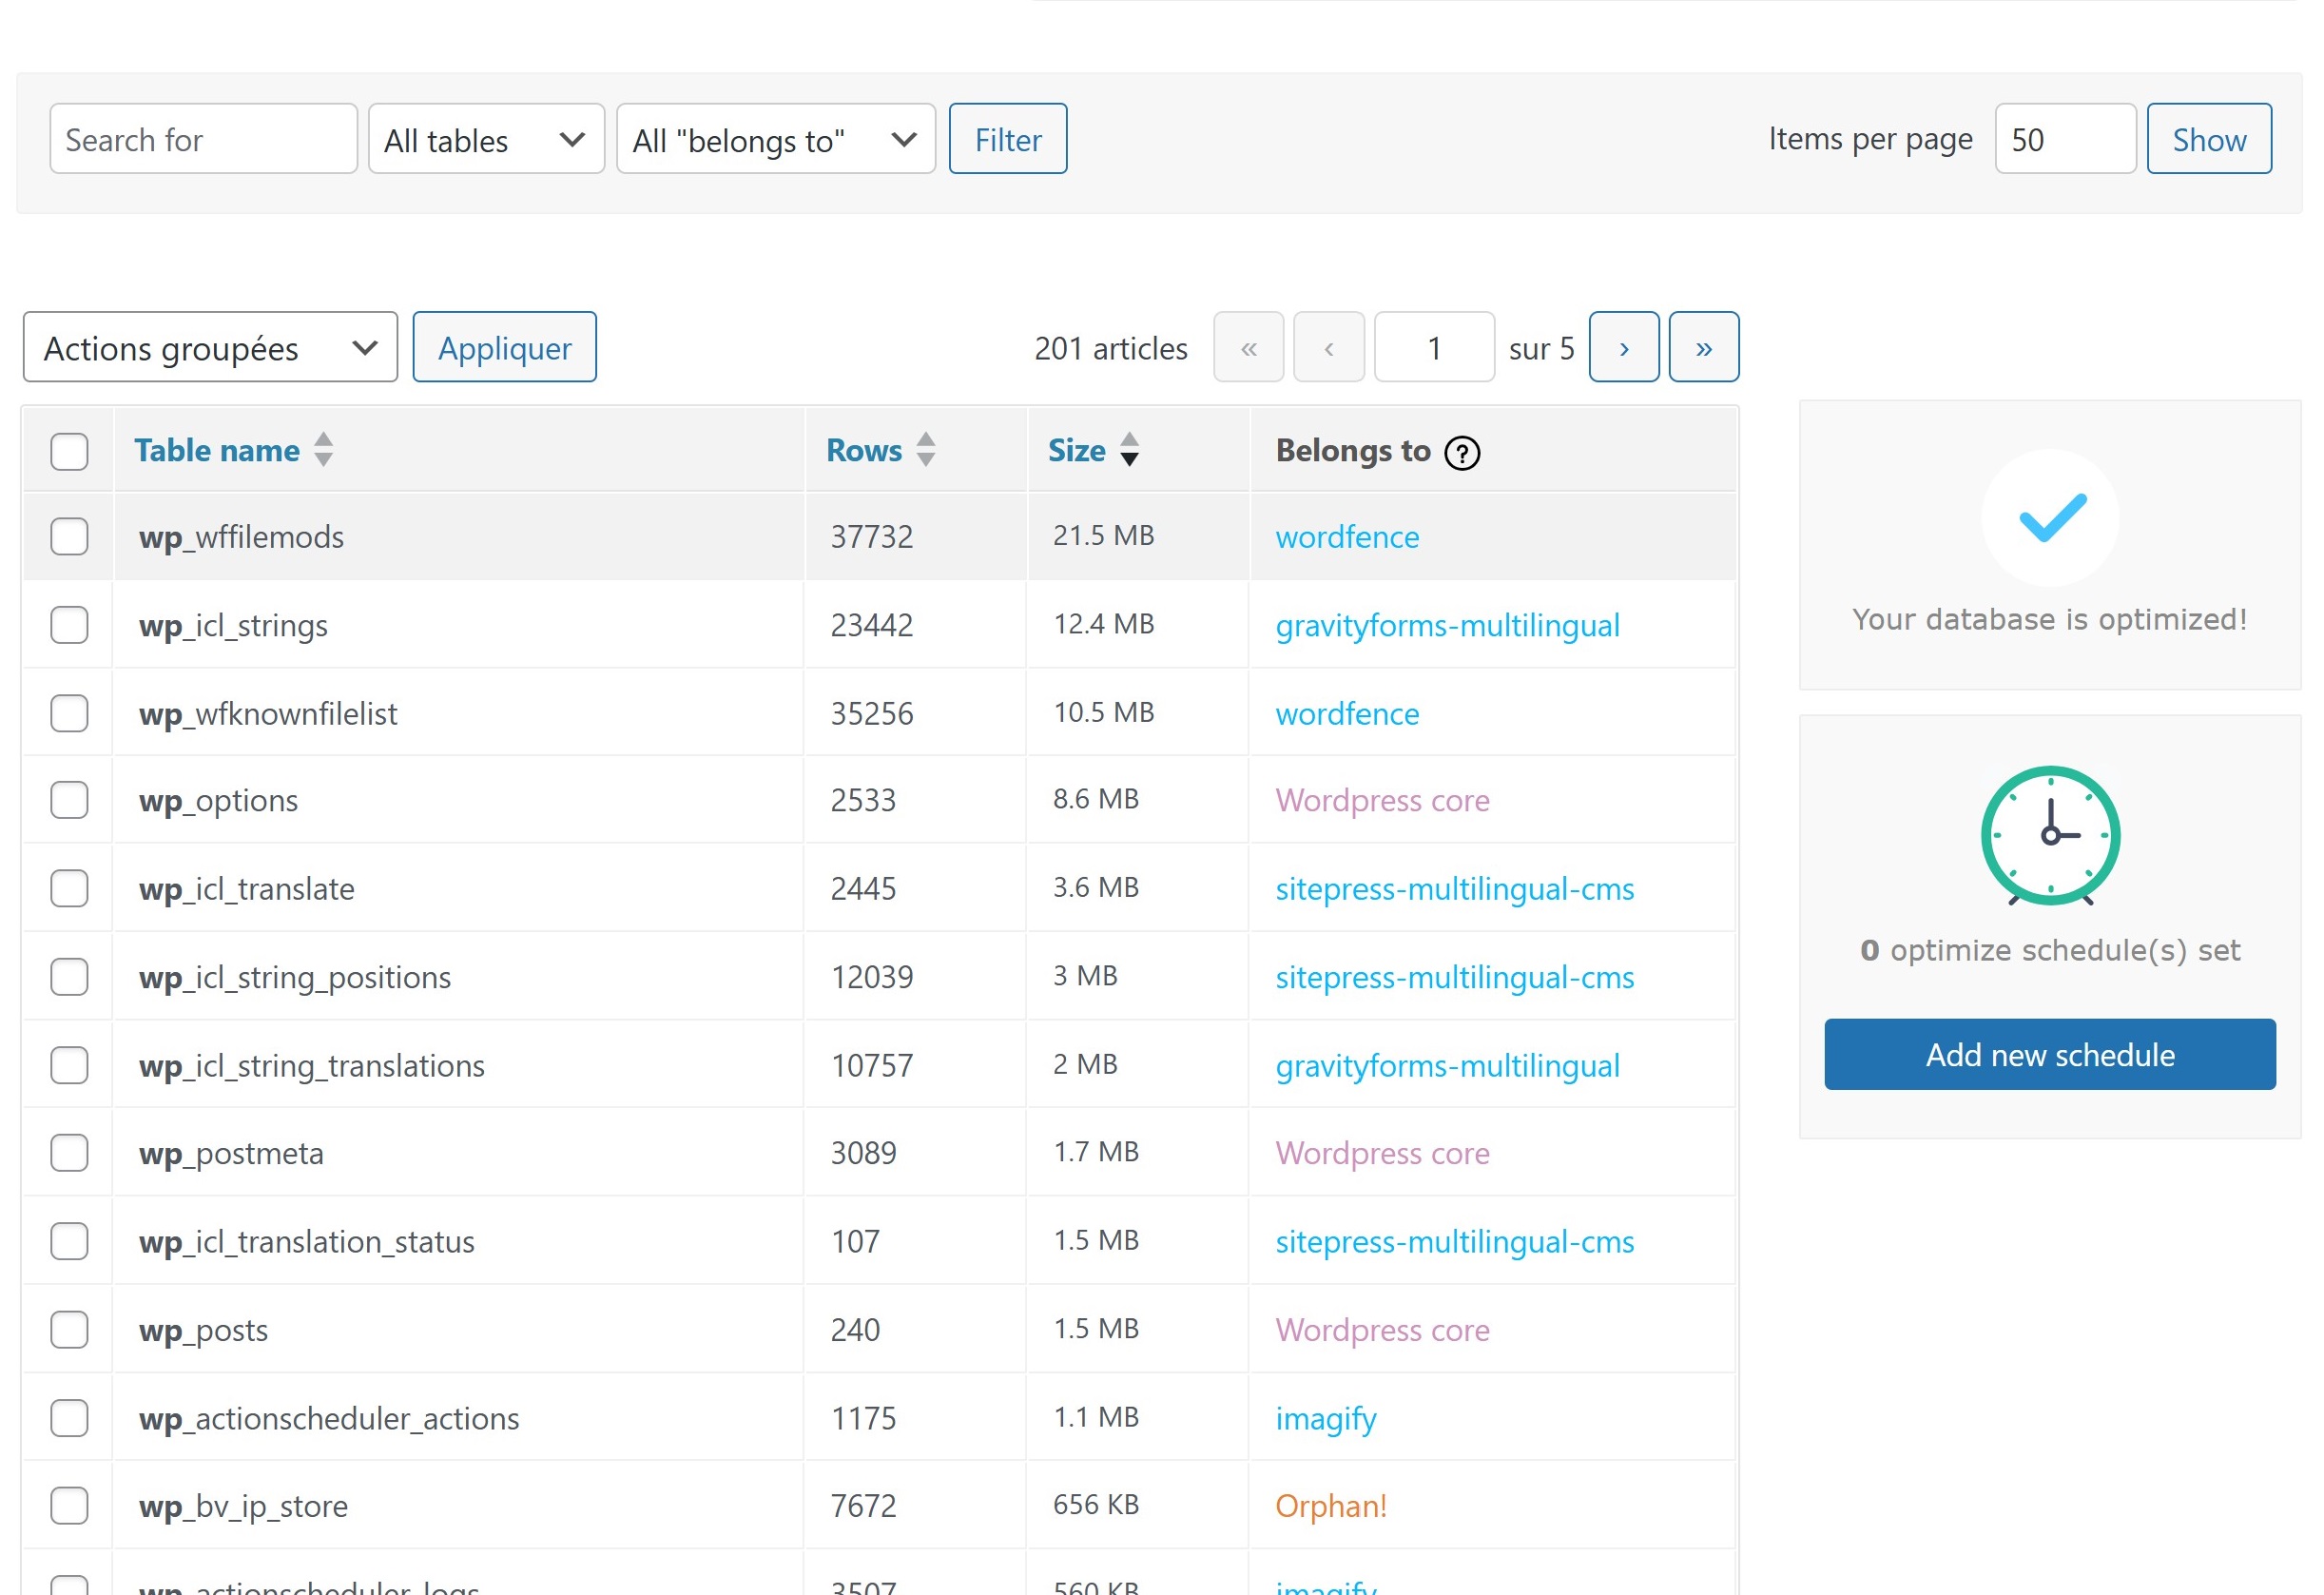Open the Actions groupées dropdown
Screen dimensions: 2324x1595
click(210, 348)
